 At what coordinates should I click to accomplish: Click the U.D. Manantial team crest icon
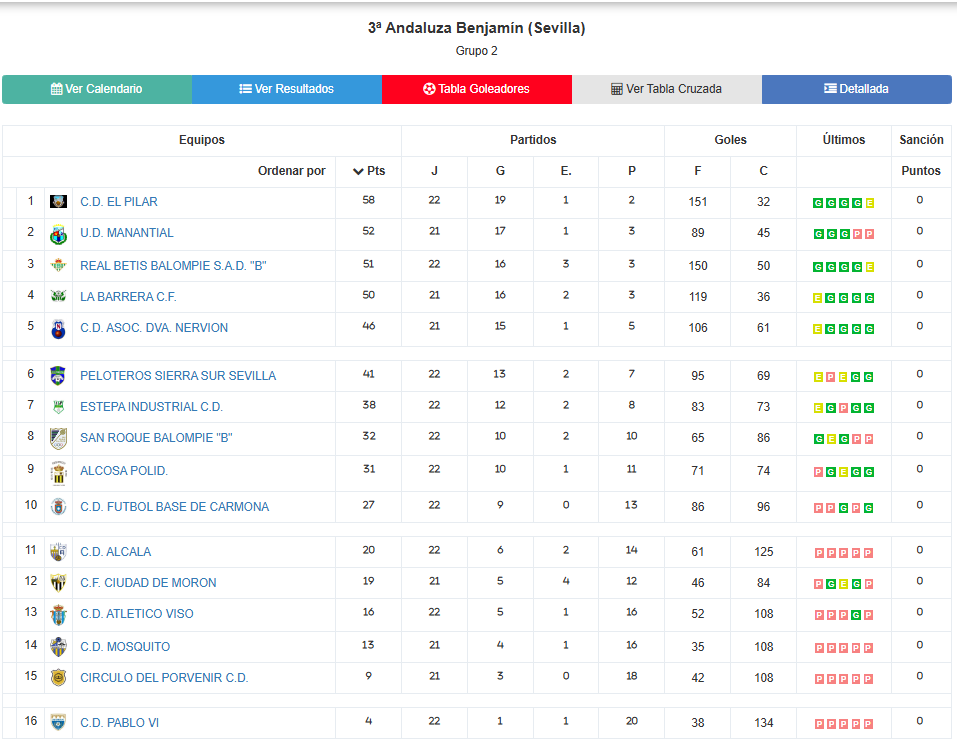(x=59, y=234)
